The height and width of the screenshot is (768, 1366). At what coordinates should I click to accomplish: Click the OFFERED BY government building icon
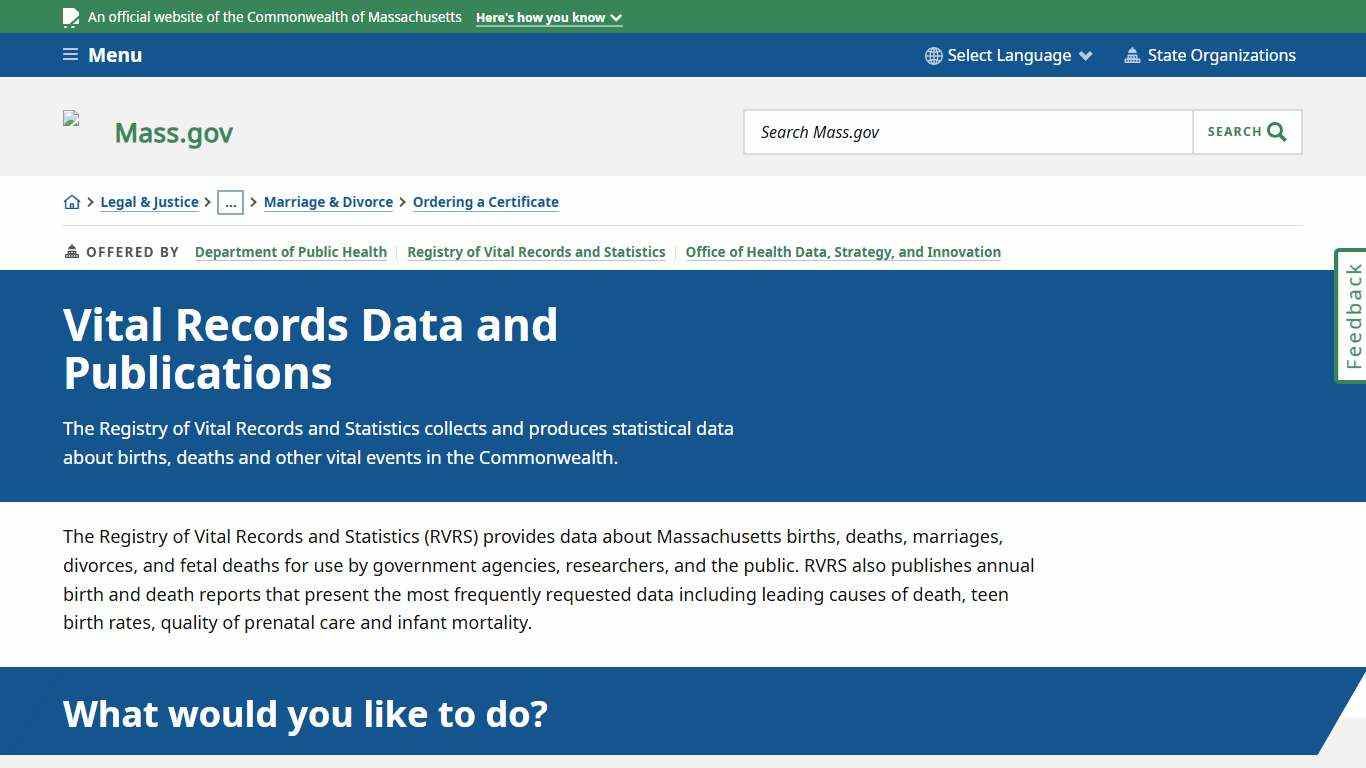click(71, 251)
